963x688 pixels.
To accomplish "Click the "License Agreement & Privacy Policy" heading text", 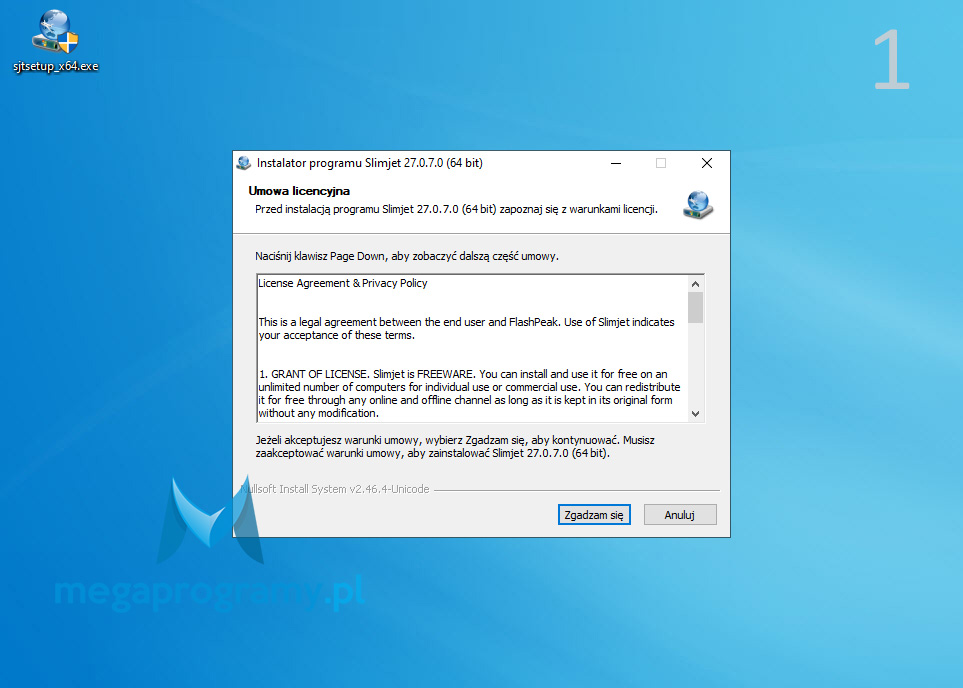I will [x=343, y=283].
